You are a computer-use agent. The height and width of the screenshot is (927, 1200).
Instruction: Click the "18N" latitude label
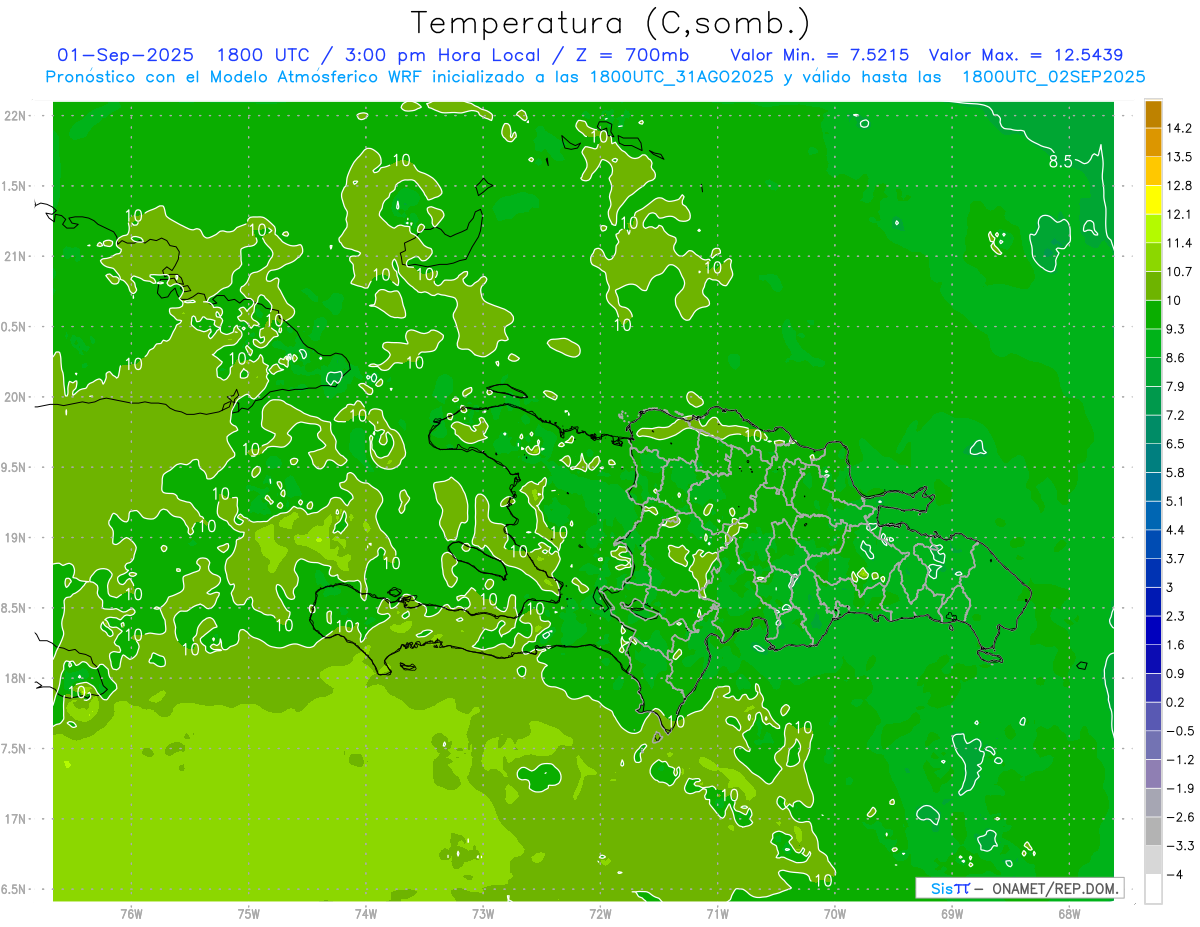click(x=14, y=678)
